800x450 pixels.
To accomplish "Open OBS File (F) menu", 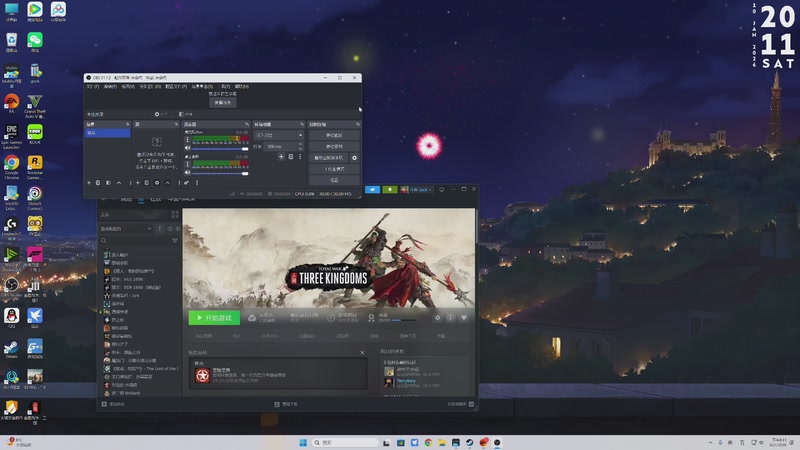I will [x=92, y=87].
